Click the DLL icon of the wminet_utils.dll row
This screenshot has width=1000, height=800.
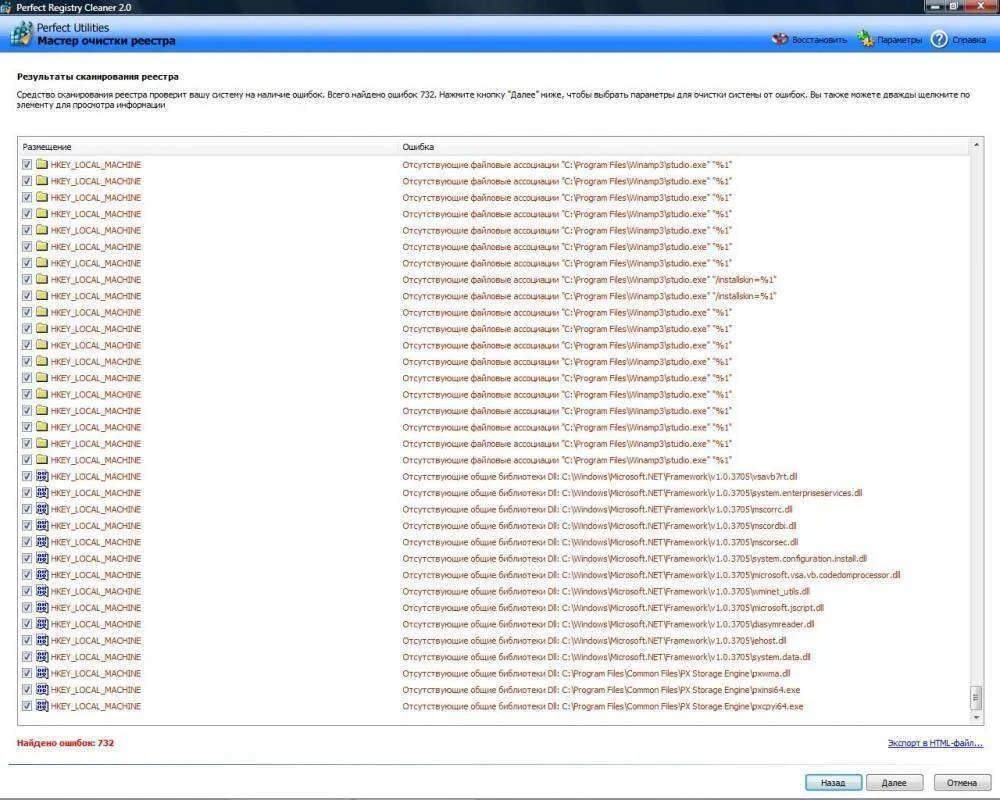click(x=42, y=591)
